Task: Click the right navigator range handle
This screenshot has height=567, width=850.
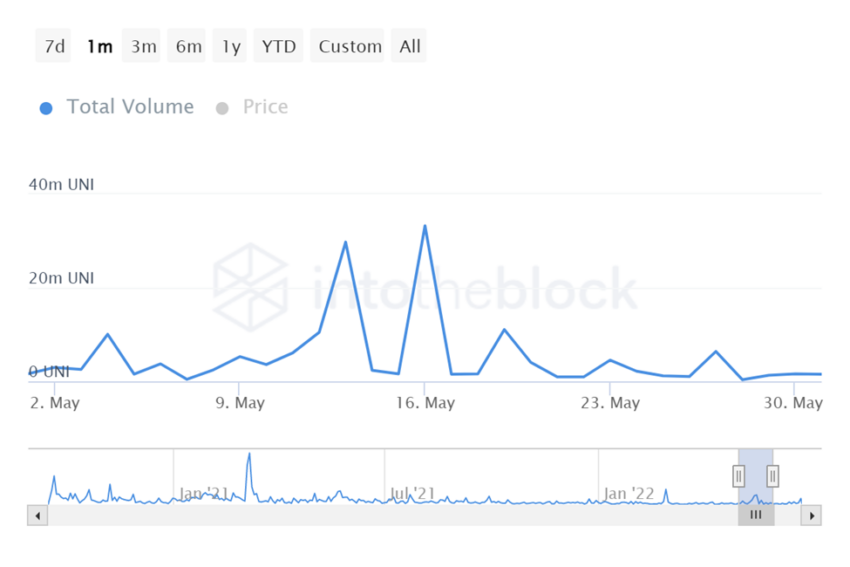Action: pos(773,476)
